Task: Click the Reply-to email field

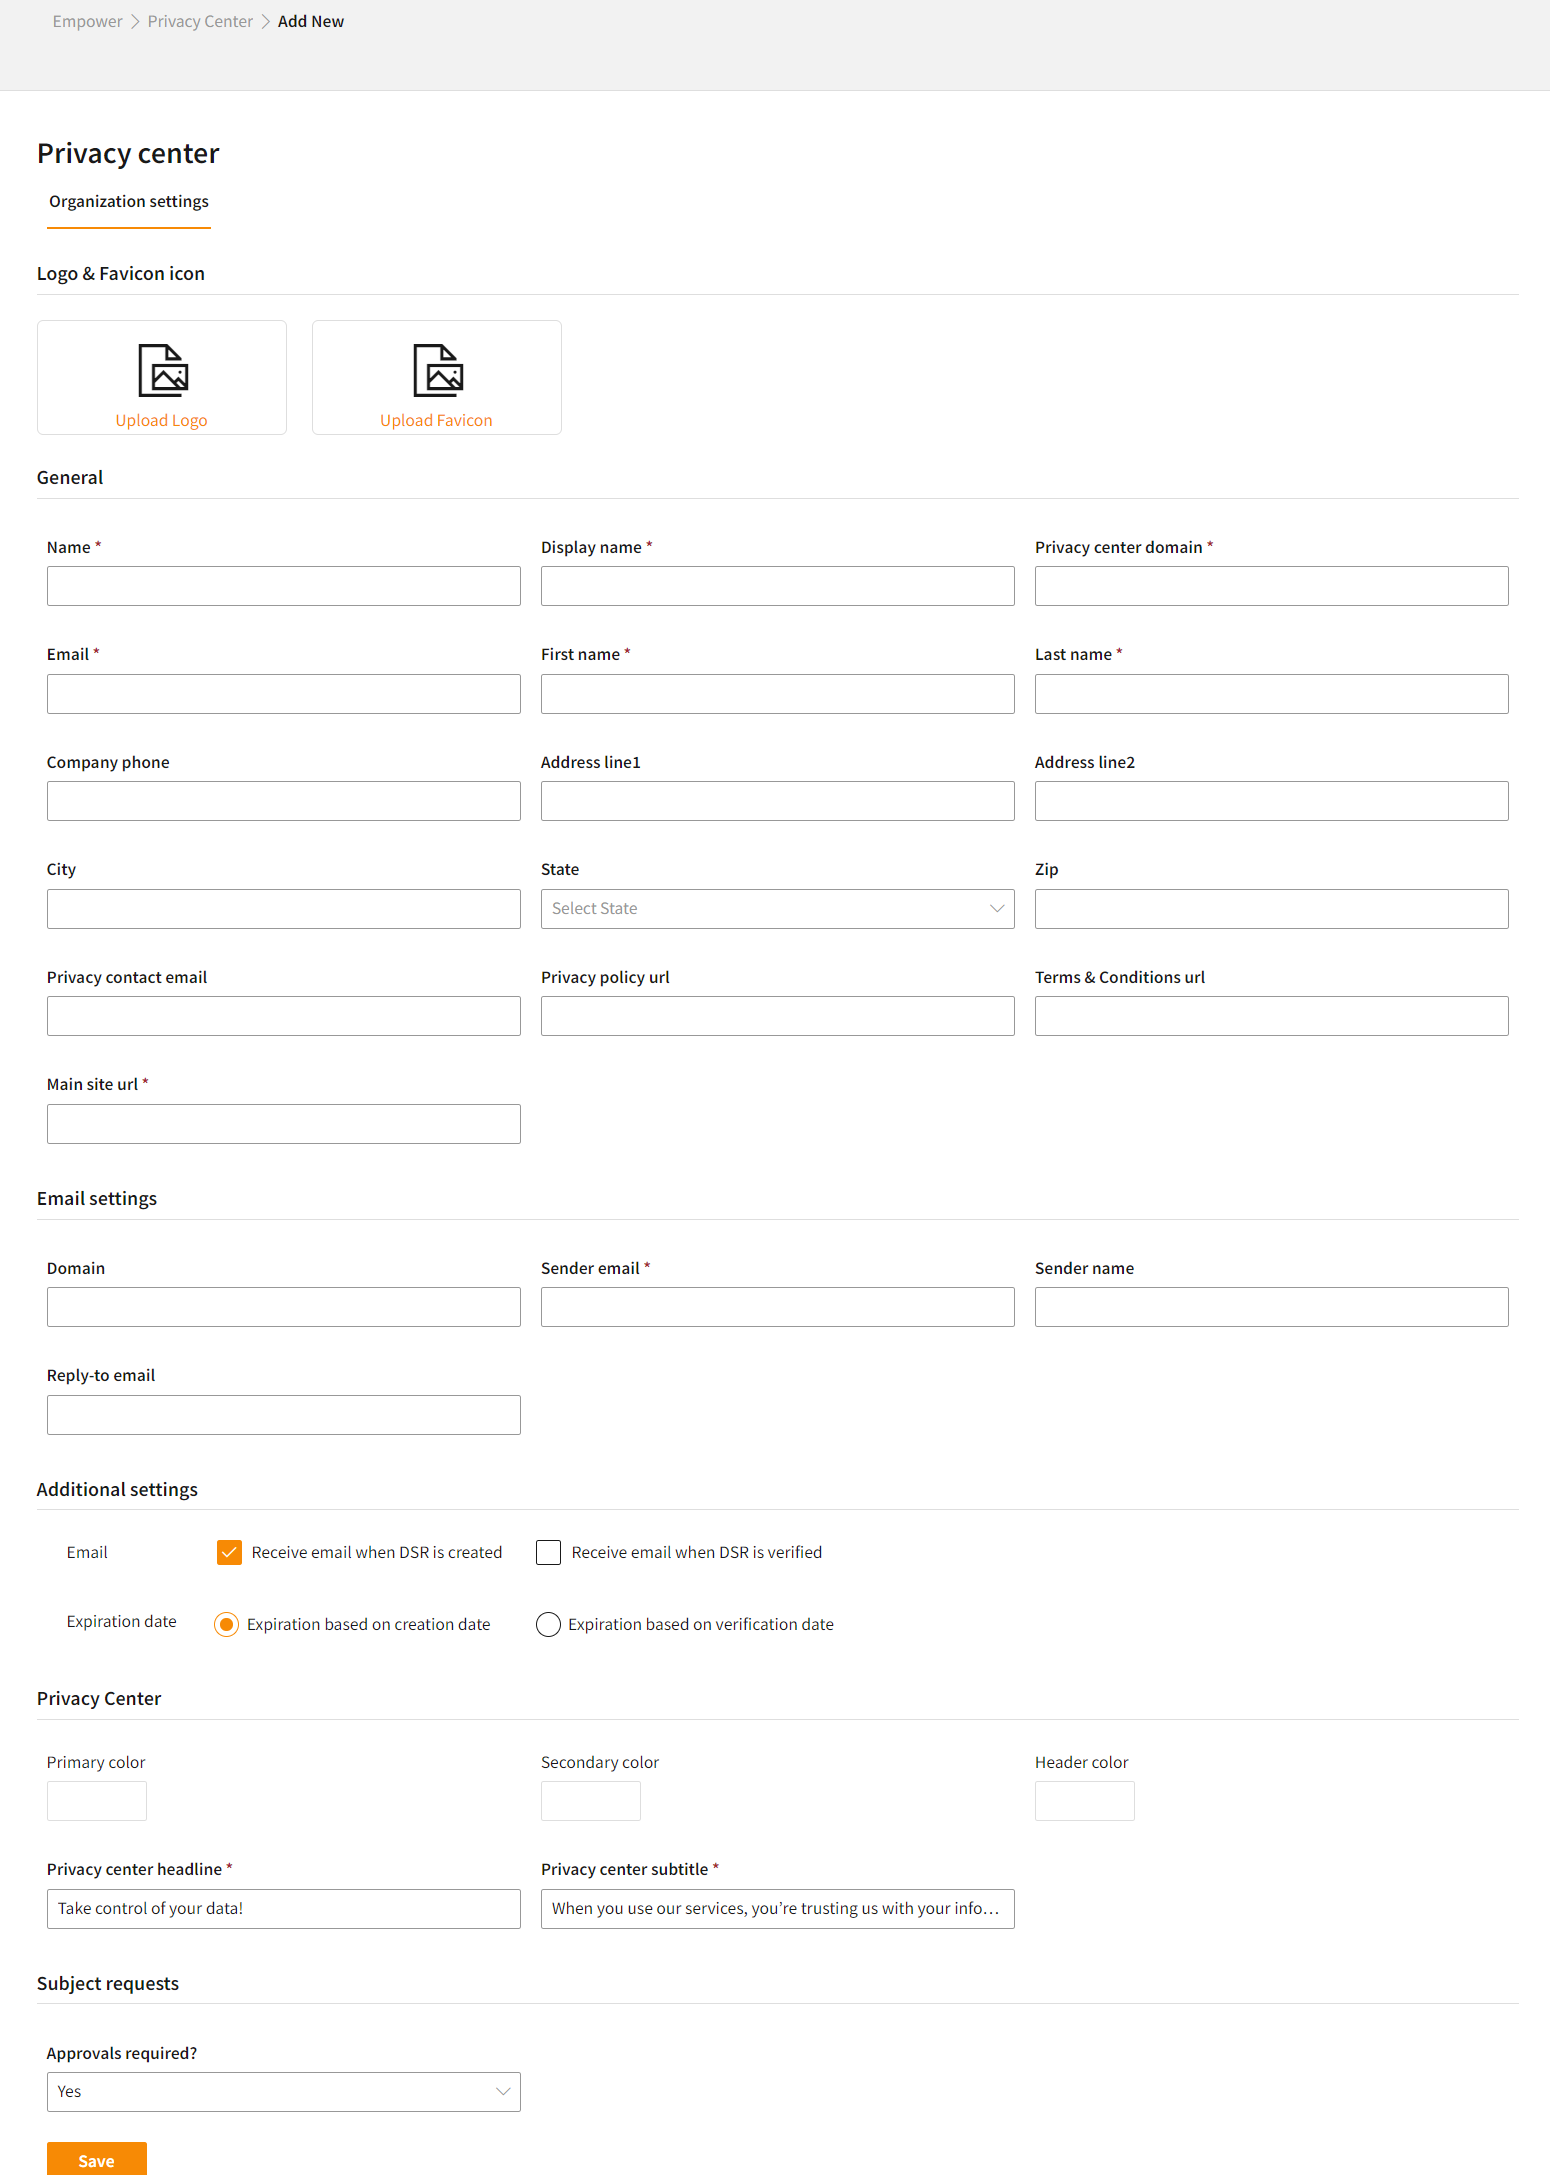Action: tap(283, 1415)
